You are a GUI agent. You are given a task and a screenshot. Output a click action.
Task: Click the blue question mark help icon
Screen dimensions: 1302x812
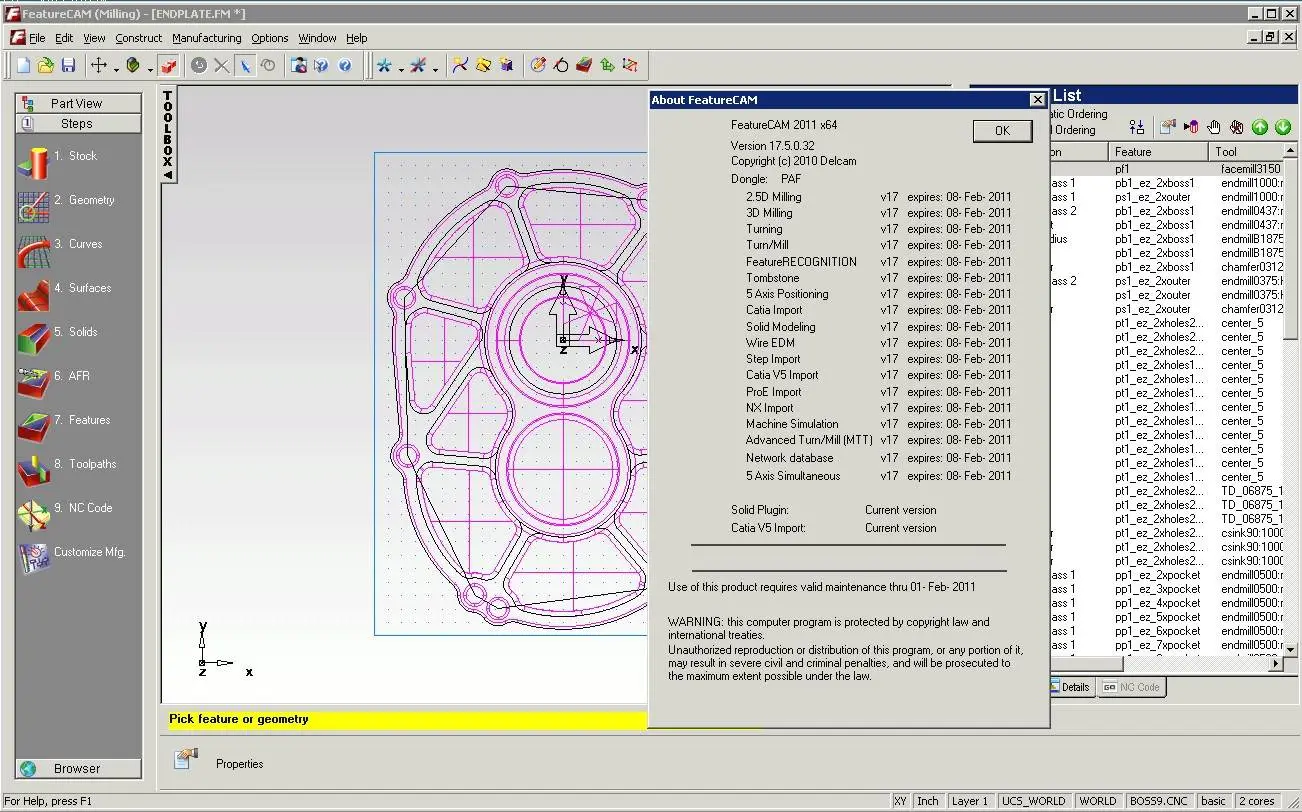345,66
